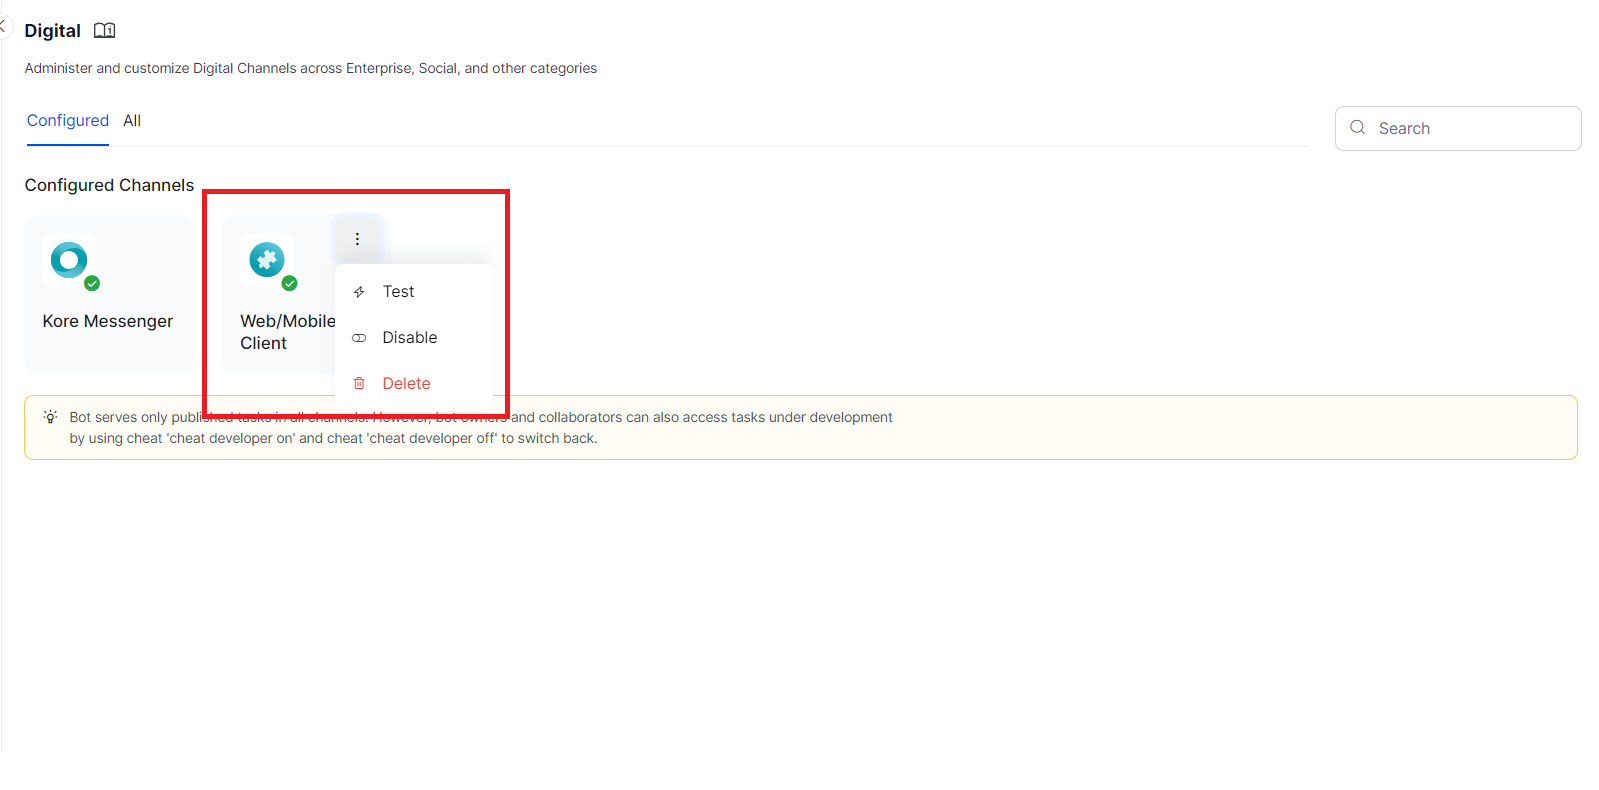This screenshot has width=1599, height=790.
Task: Select Delete from the context menu
Action: point(406,384)
